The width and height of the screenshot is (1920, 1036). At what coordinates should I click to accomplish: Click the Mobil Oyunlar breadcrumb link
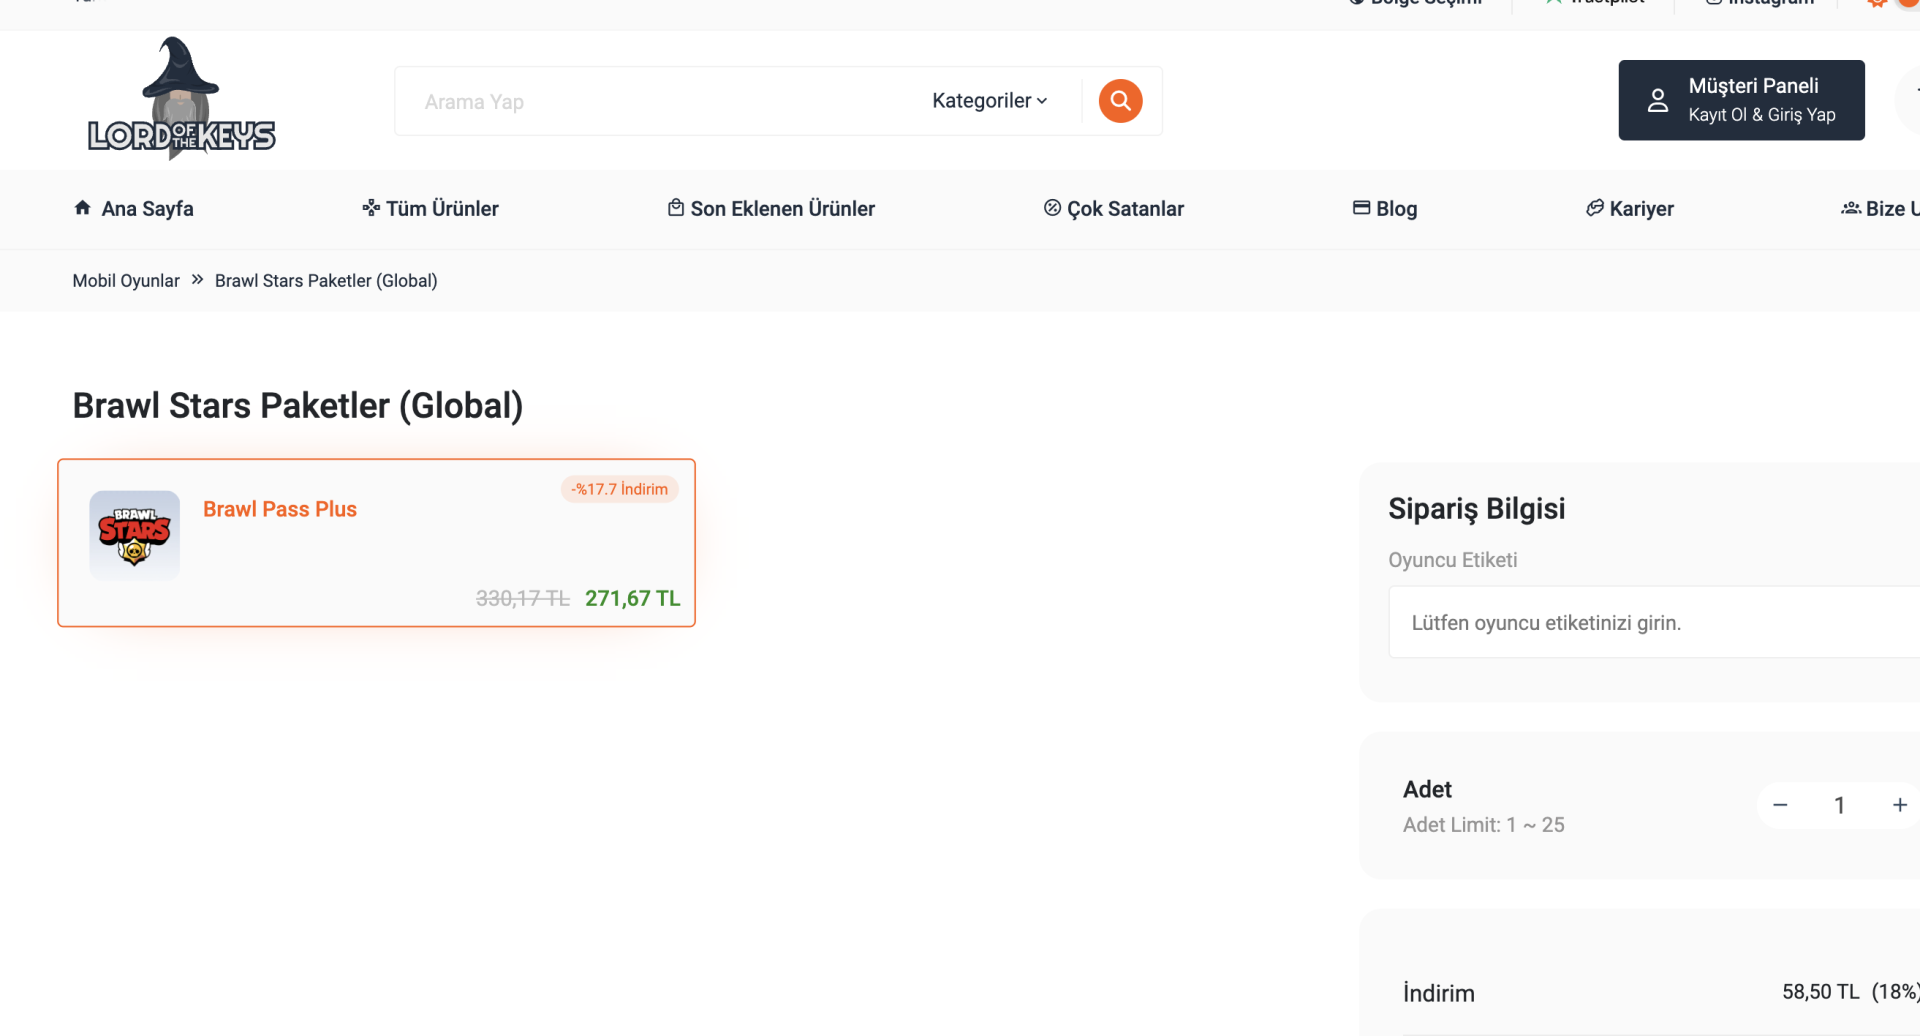point(126,281)
